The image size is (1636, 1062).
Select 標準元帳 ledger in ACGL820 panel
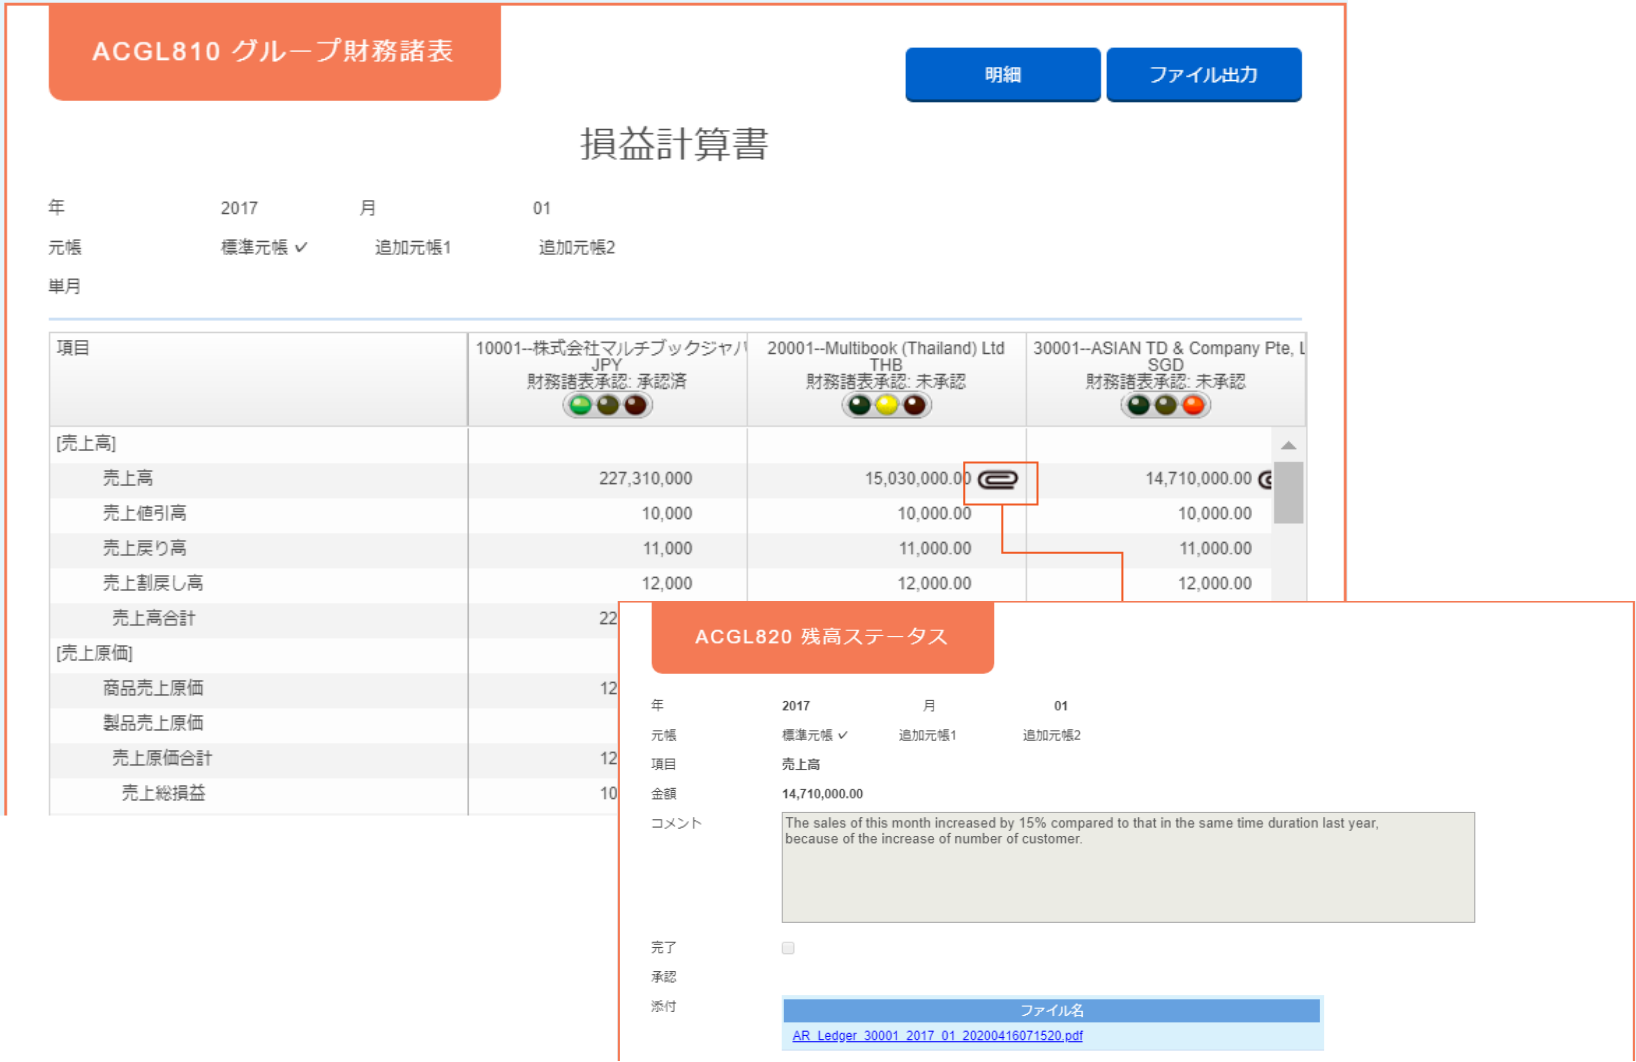(814, 735)
